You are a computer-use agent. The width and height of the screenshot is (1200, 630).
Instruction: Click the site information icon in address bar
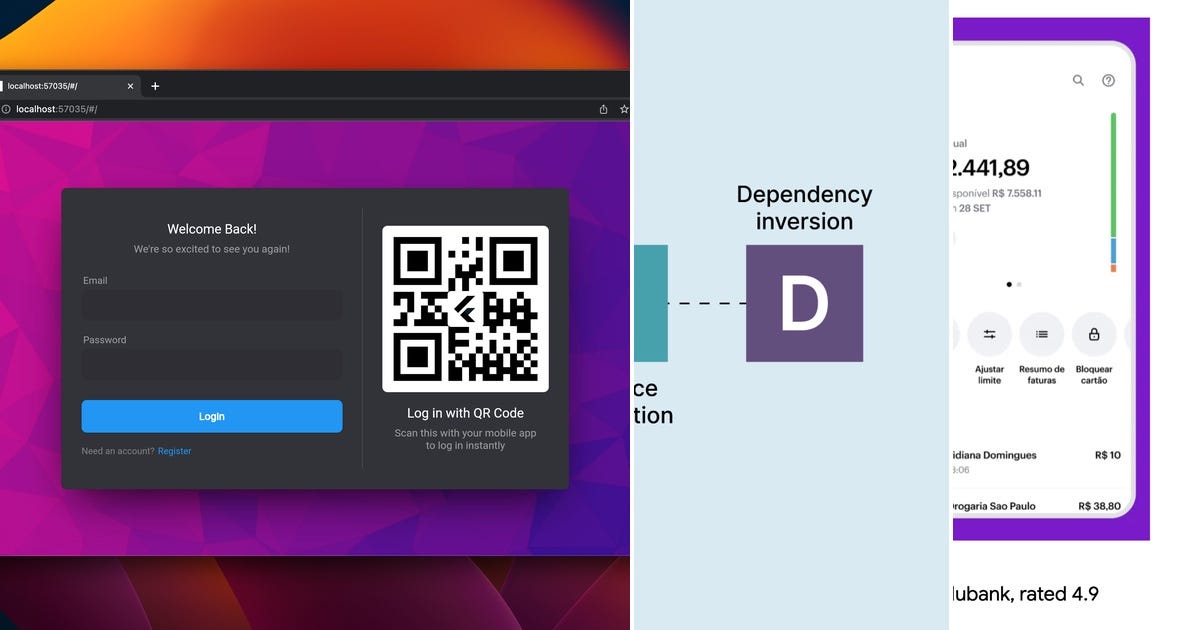pyautogui.click(x=8, y=108)
